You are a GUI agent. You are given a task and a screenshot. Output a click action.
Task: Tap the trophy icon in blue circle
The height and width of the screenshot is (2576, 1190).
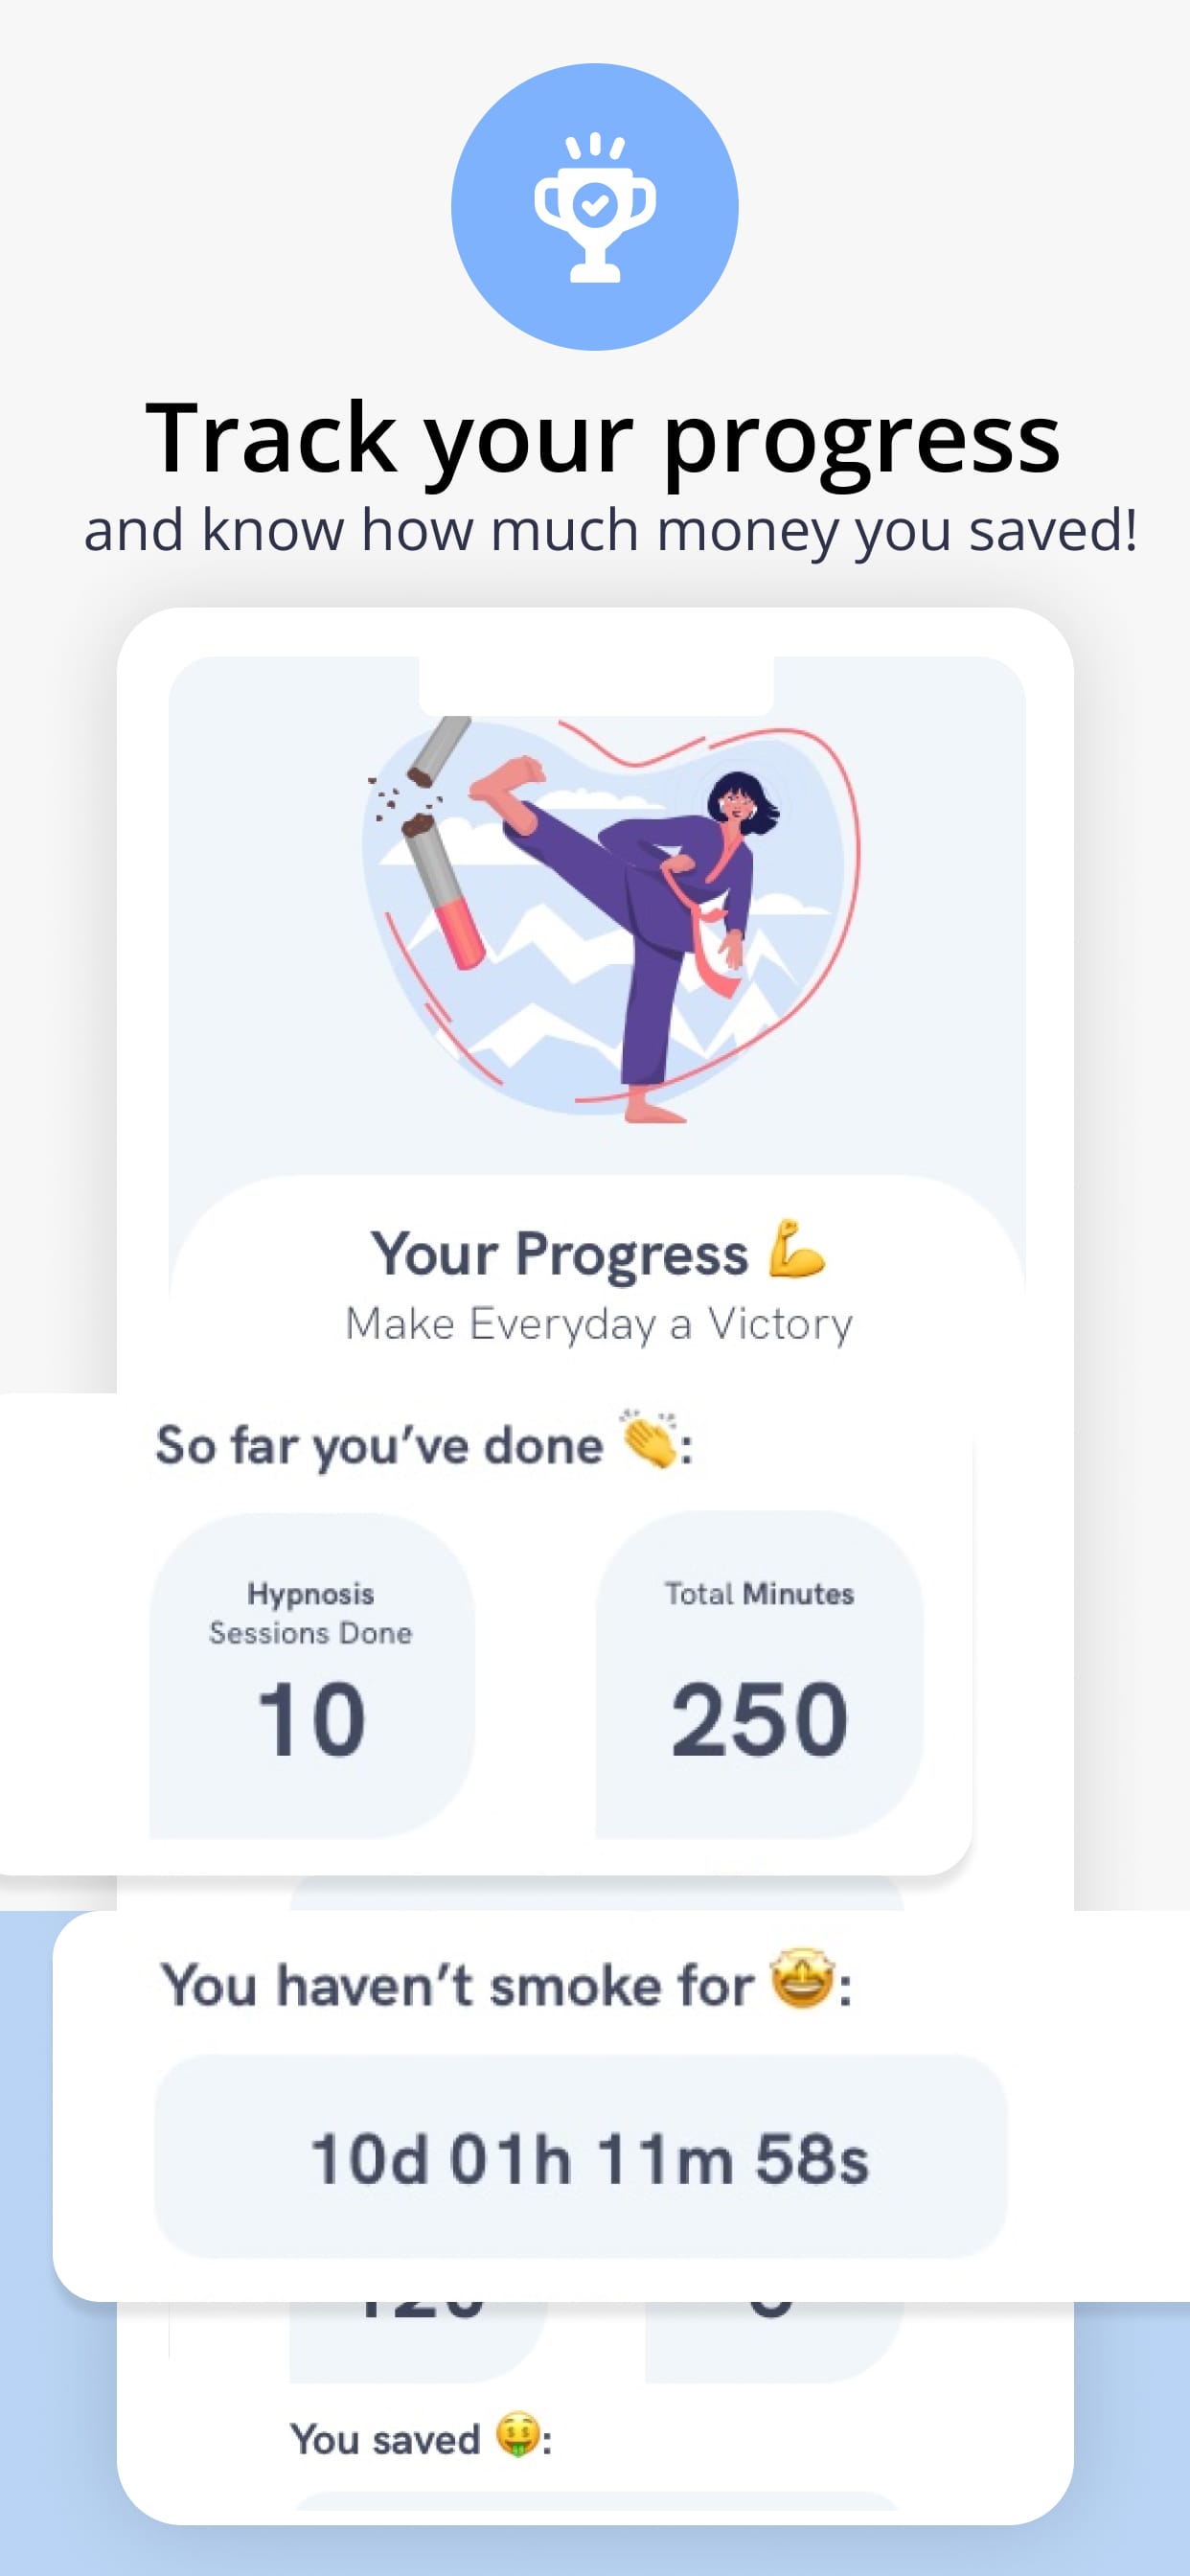[x=595, y=207]
